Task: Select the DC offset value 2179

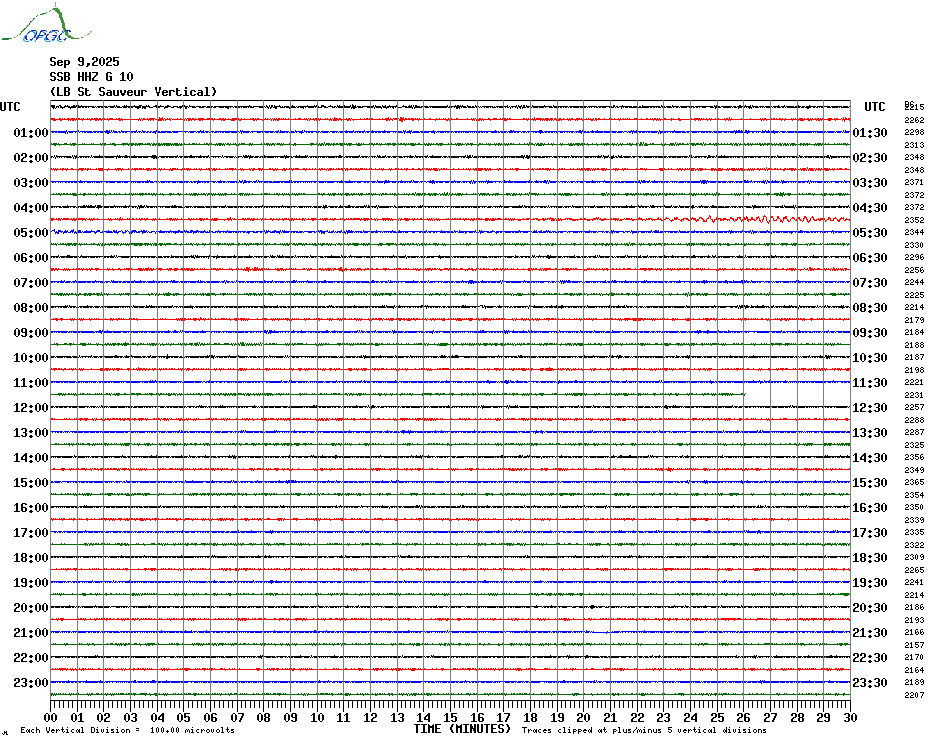Action: [914, 320]
